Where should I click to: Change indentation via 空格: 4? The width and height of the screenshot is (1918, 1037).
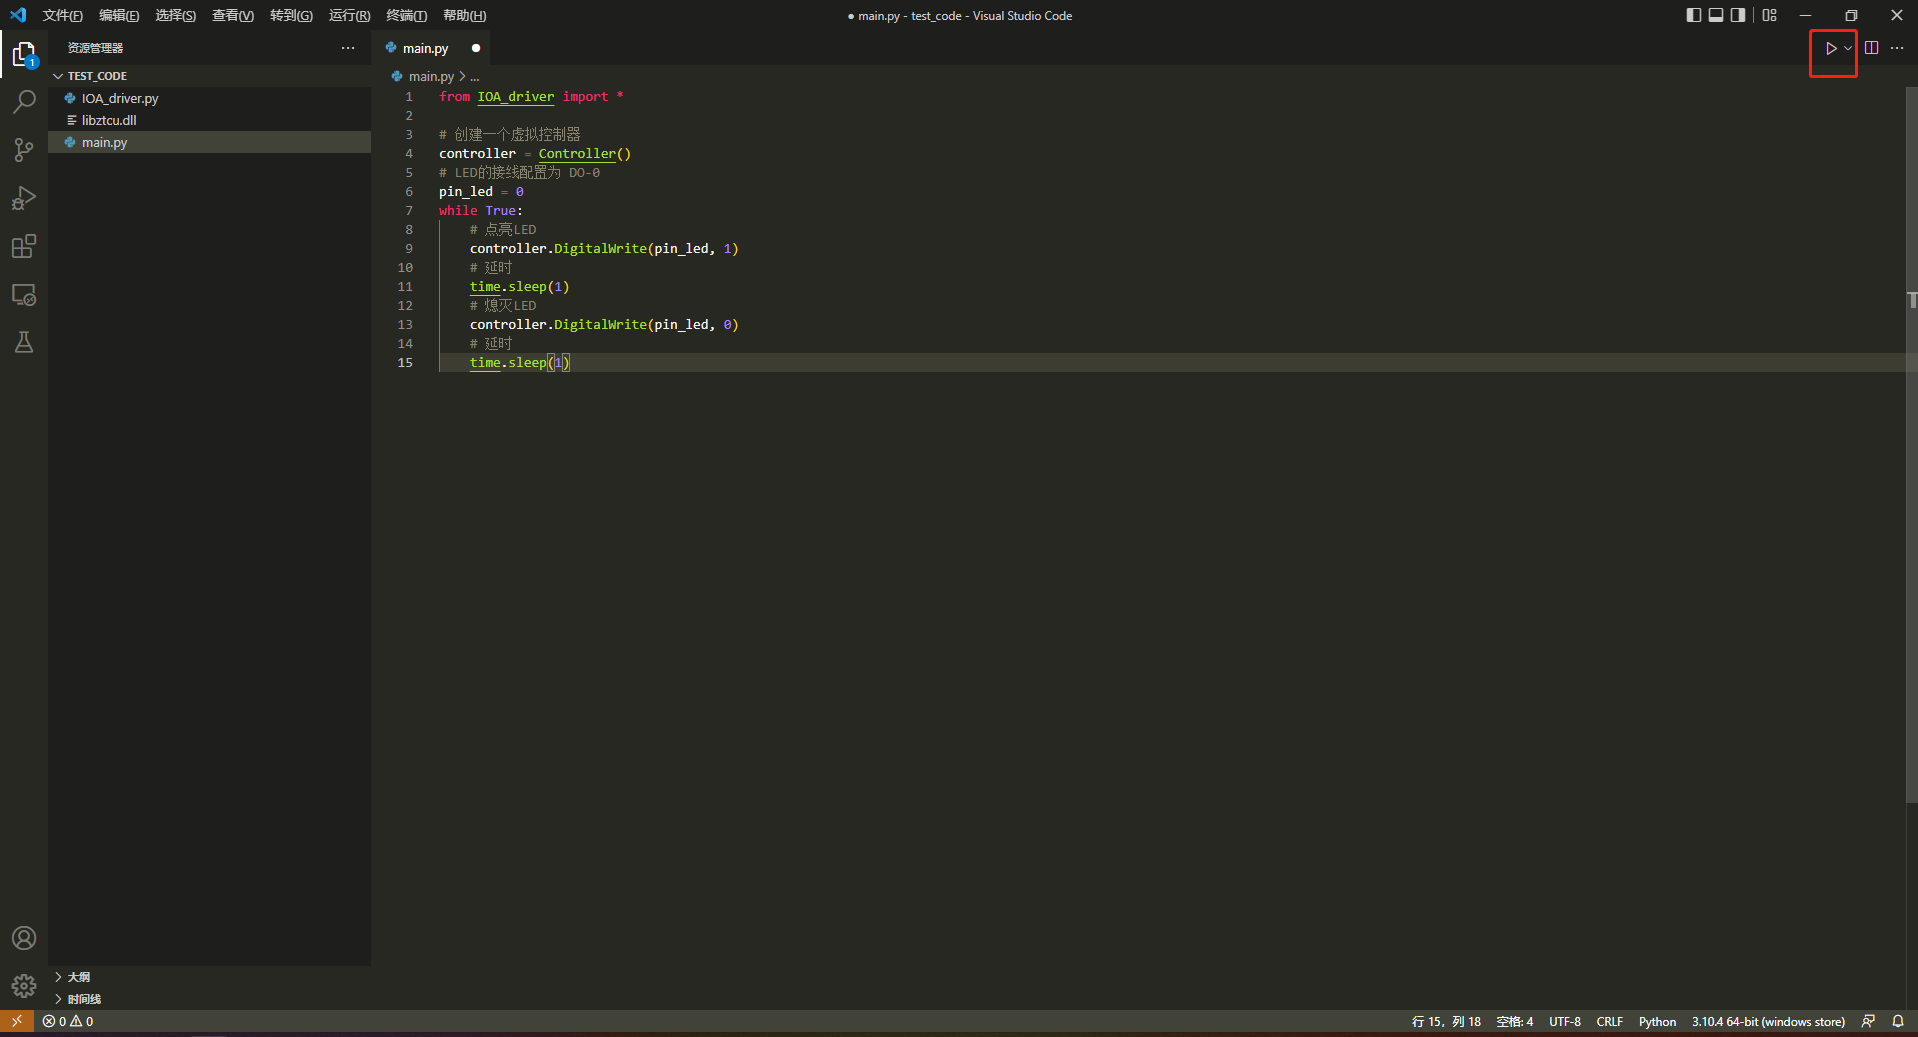pos(1514,1021)
